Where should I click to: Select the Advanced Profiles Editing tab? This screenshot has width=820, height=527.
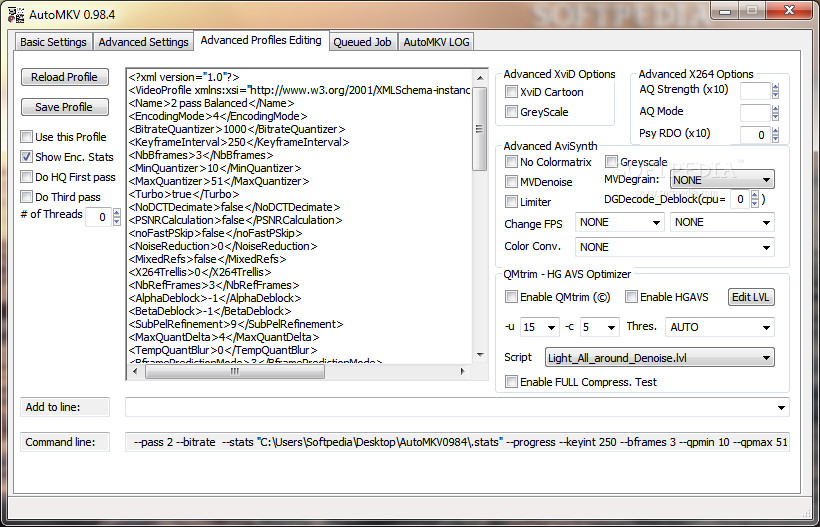[x=261, y=40]
